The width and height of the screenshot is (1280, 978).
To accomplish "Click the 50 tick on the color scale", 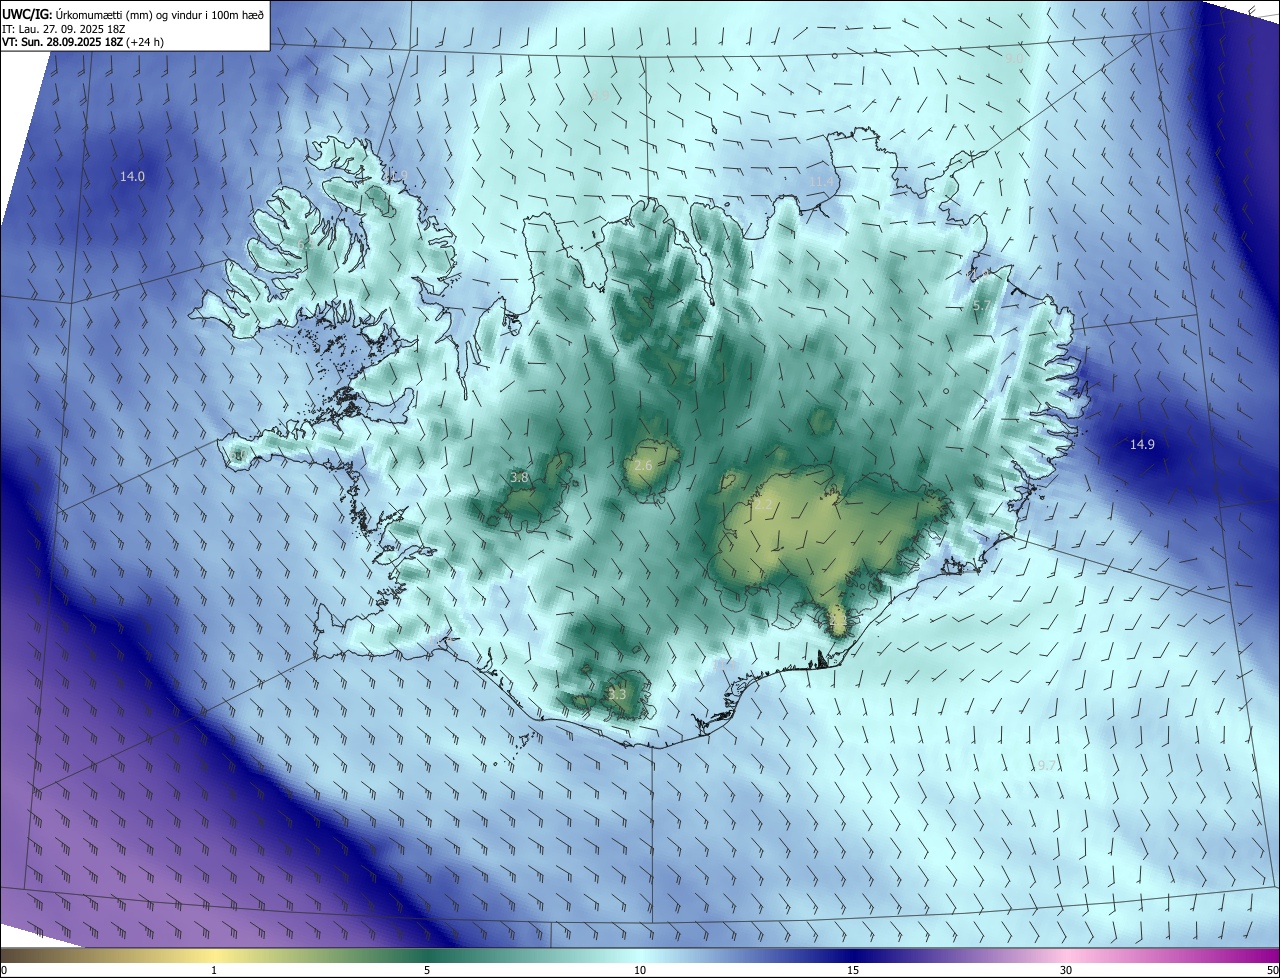I will (x=1272, y=970).
